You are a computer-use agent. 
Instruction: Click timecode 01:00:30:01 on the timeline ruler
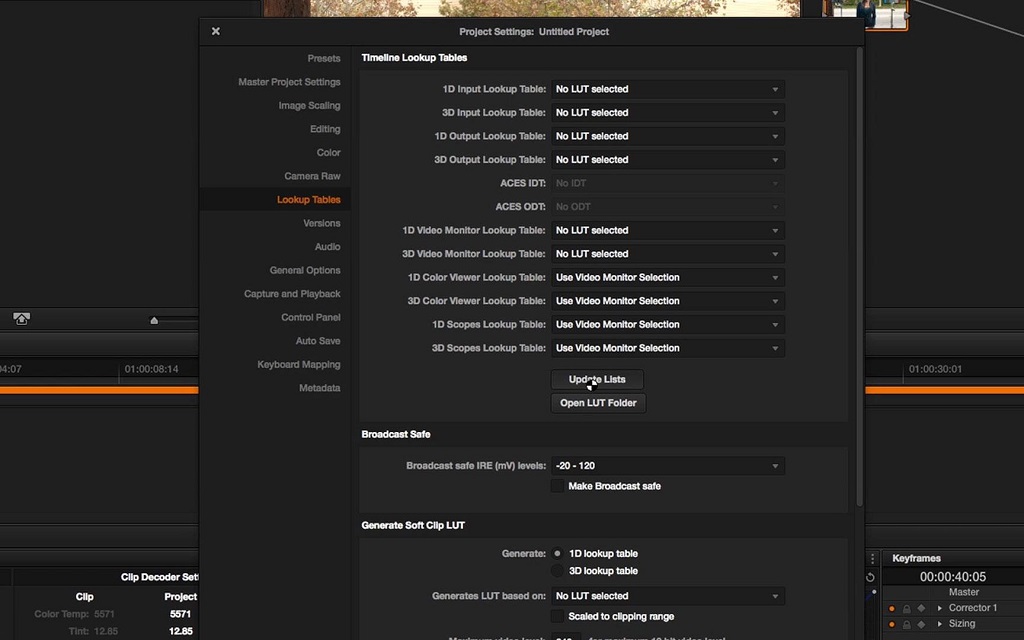click(935, 369)
